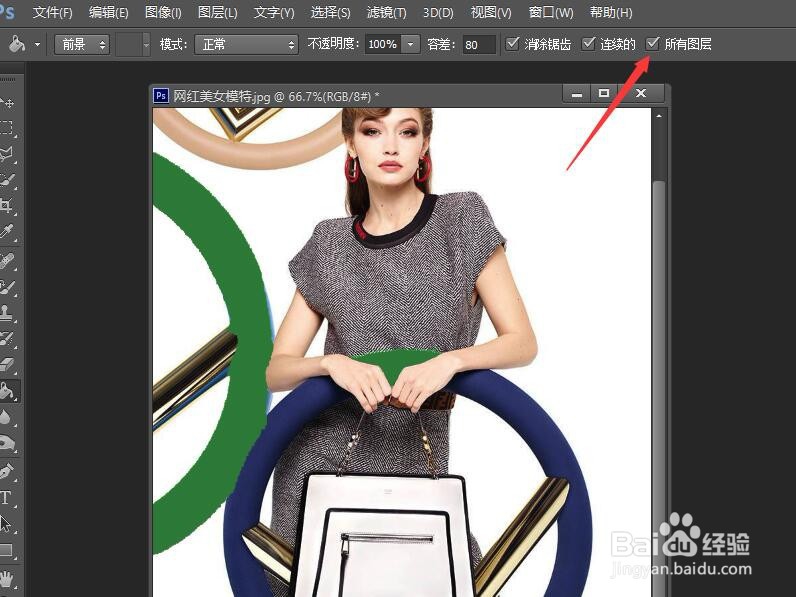Maximize the document window
Viewport: 796px width, 597px height.
click(604, 93)
